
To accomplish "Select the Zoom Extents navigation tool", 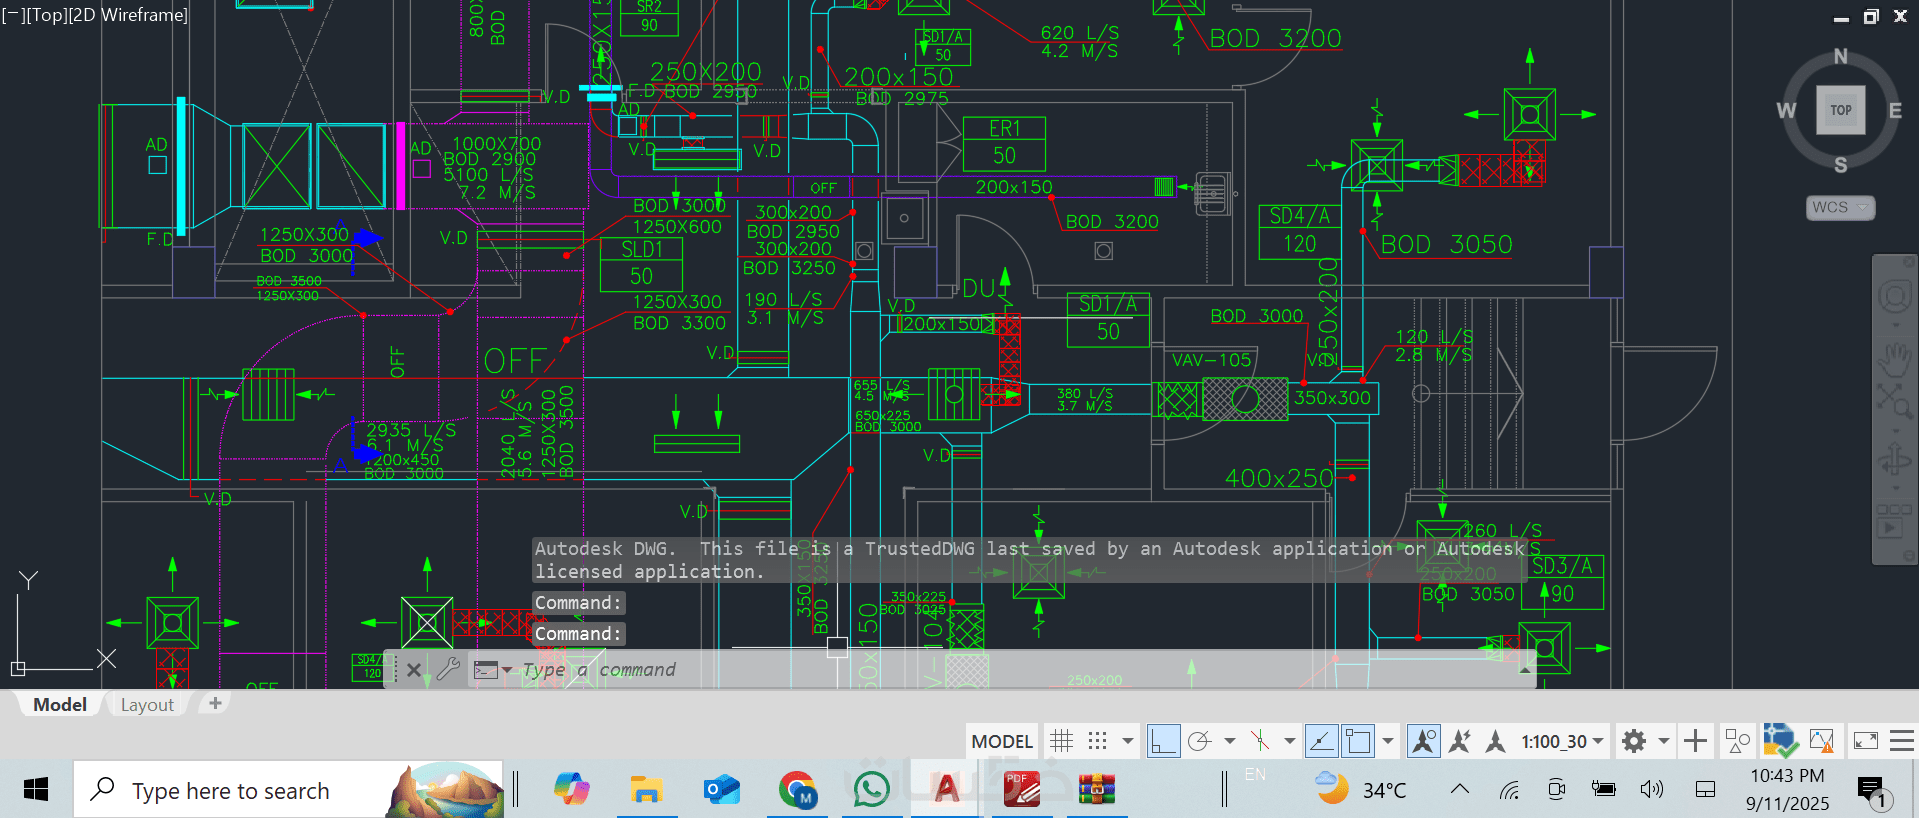I will click(x=1894, y=400).
